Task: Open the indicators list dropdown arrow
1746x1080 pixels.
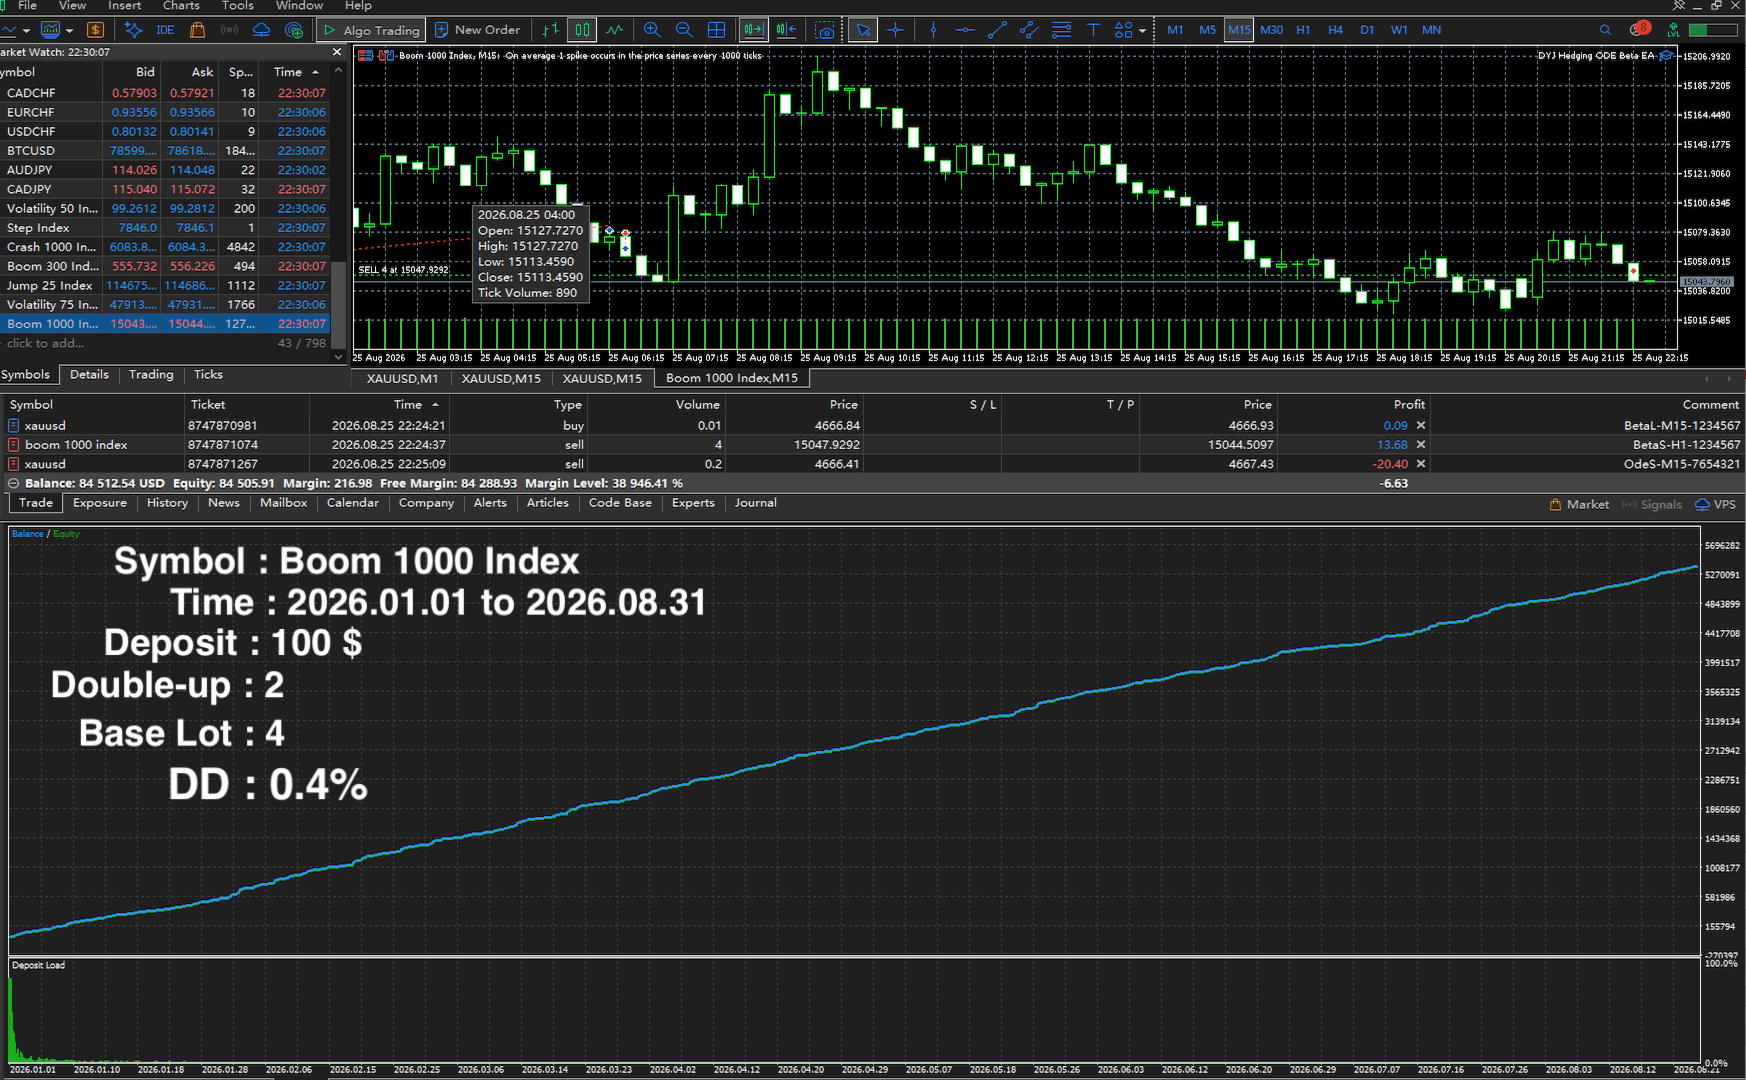Action: (69, 30)
